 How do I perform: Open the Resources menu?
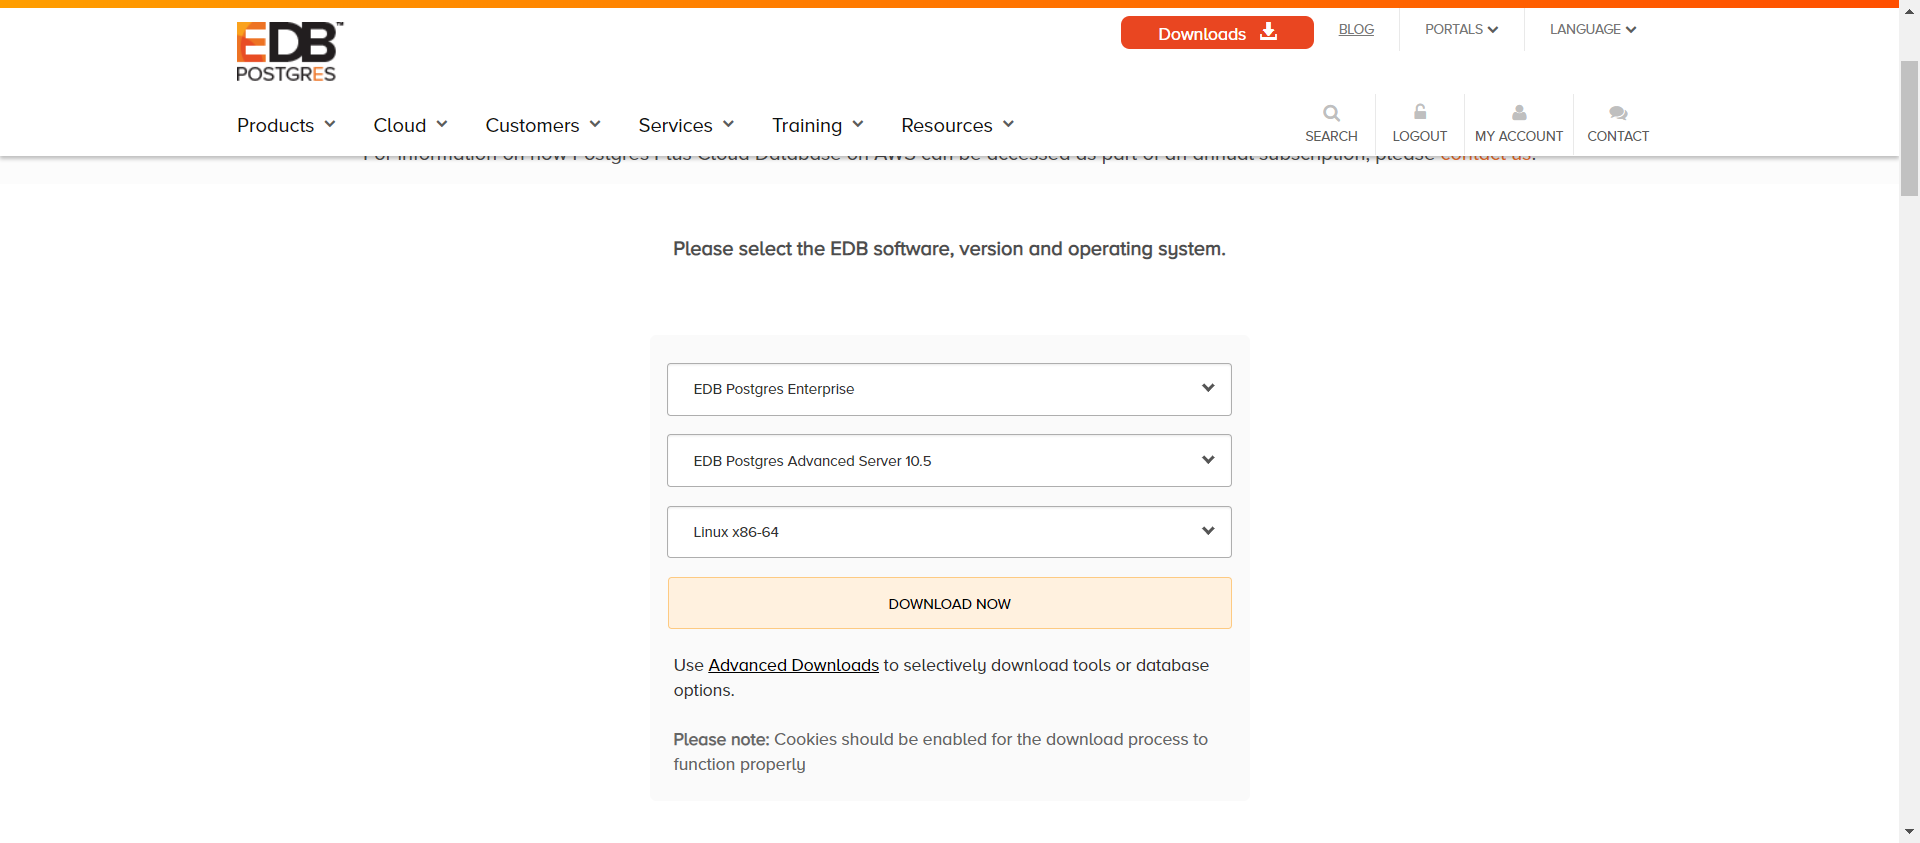pyautogui.click(x=957, y=125)
